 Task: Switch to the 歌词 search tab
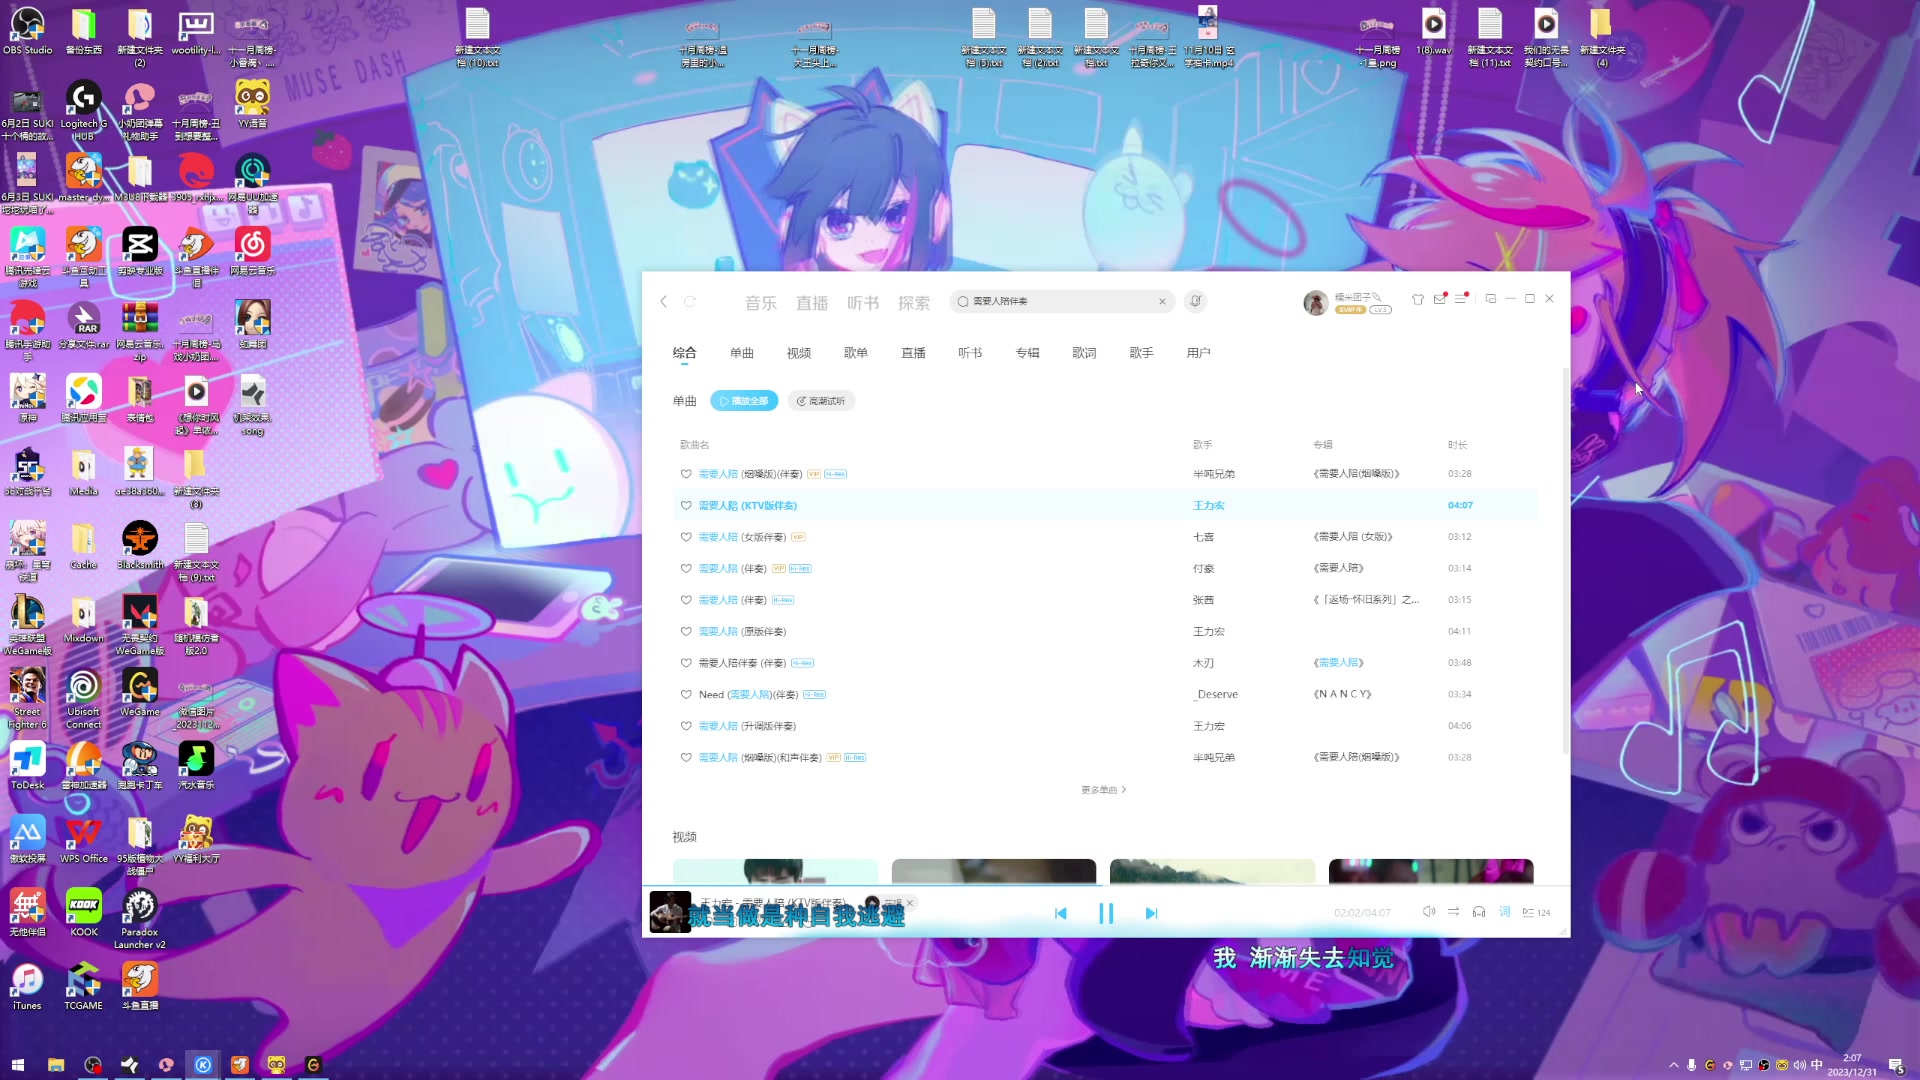(x=1084, y=353)
